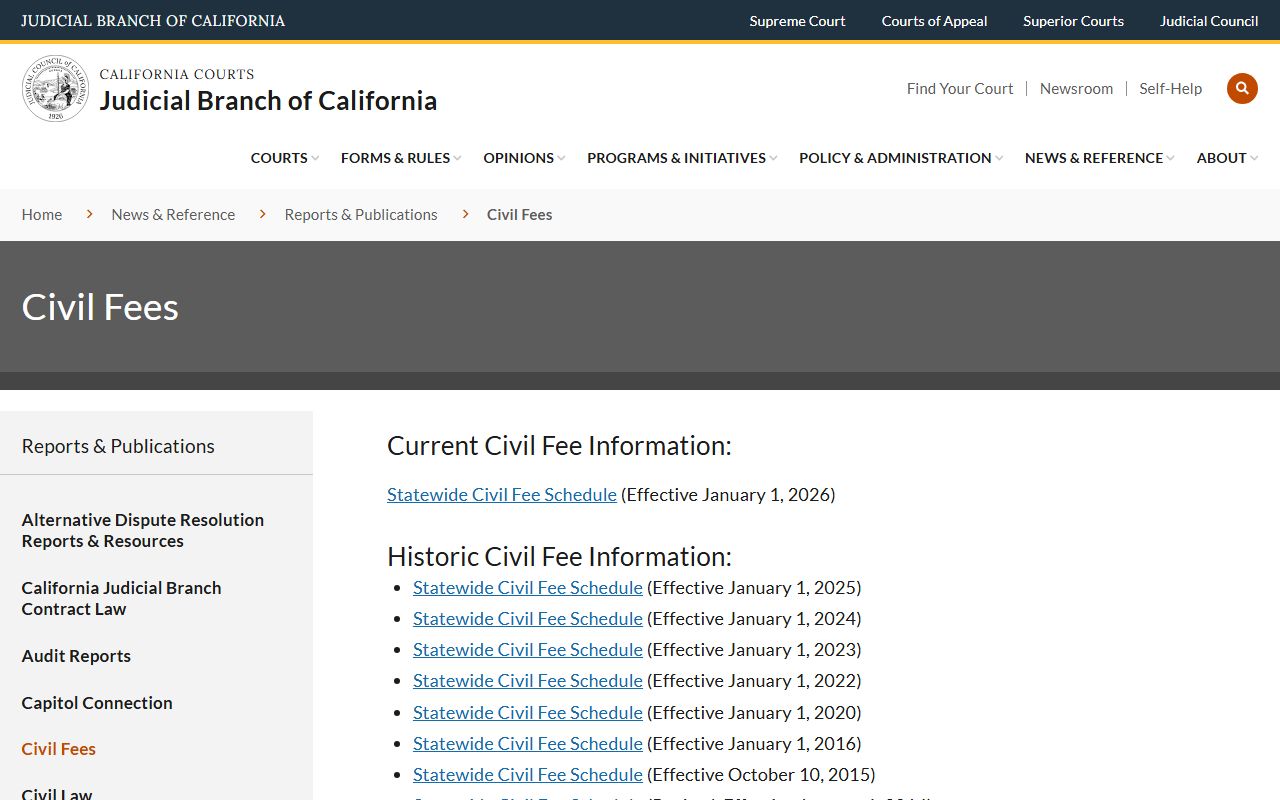Viewport: 1280px width, 800px height.
Task: Open Fee Schedule effective January 1, 2016
Action: point(528,743)
